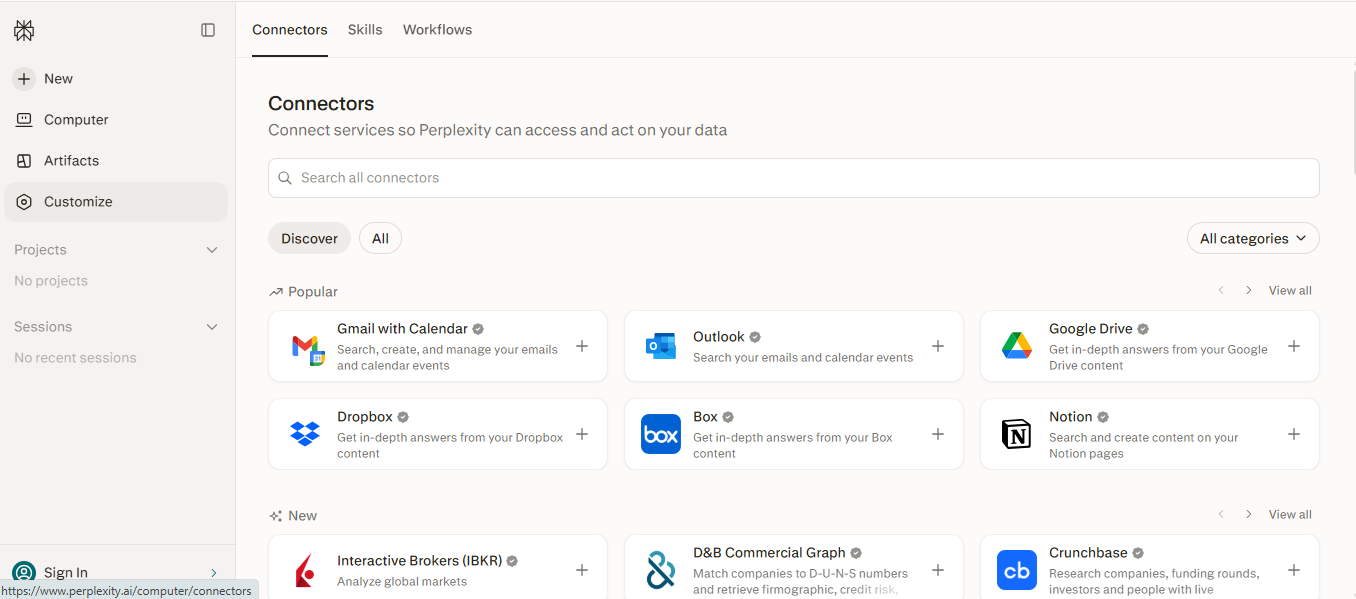Select Customize in the sidebar
This screenshot has width=1356, height=599.
coord(116,202)
